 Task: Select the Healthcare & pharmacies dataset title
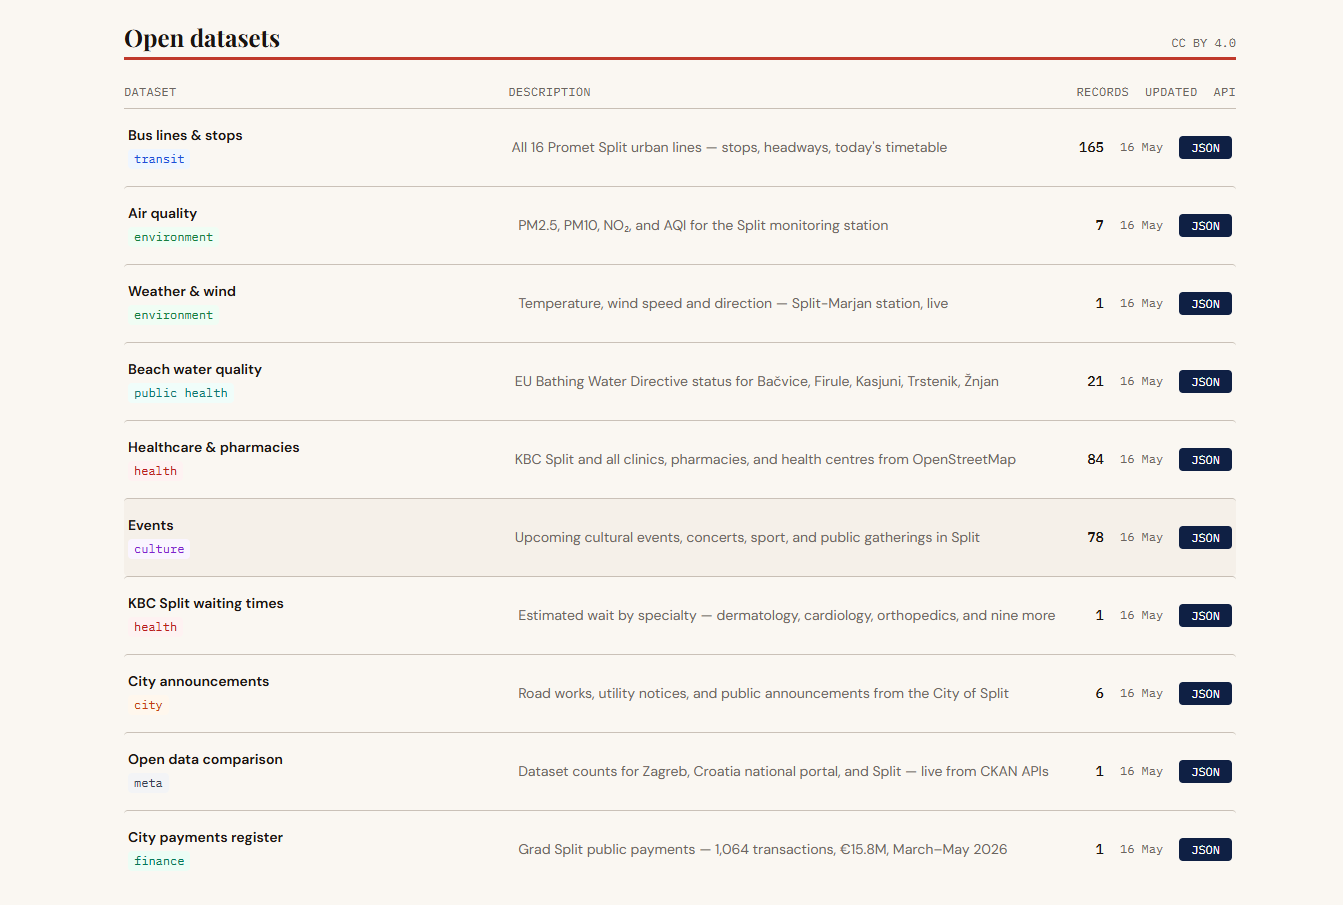pos(214,447)
